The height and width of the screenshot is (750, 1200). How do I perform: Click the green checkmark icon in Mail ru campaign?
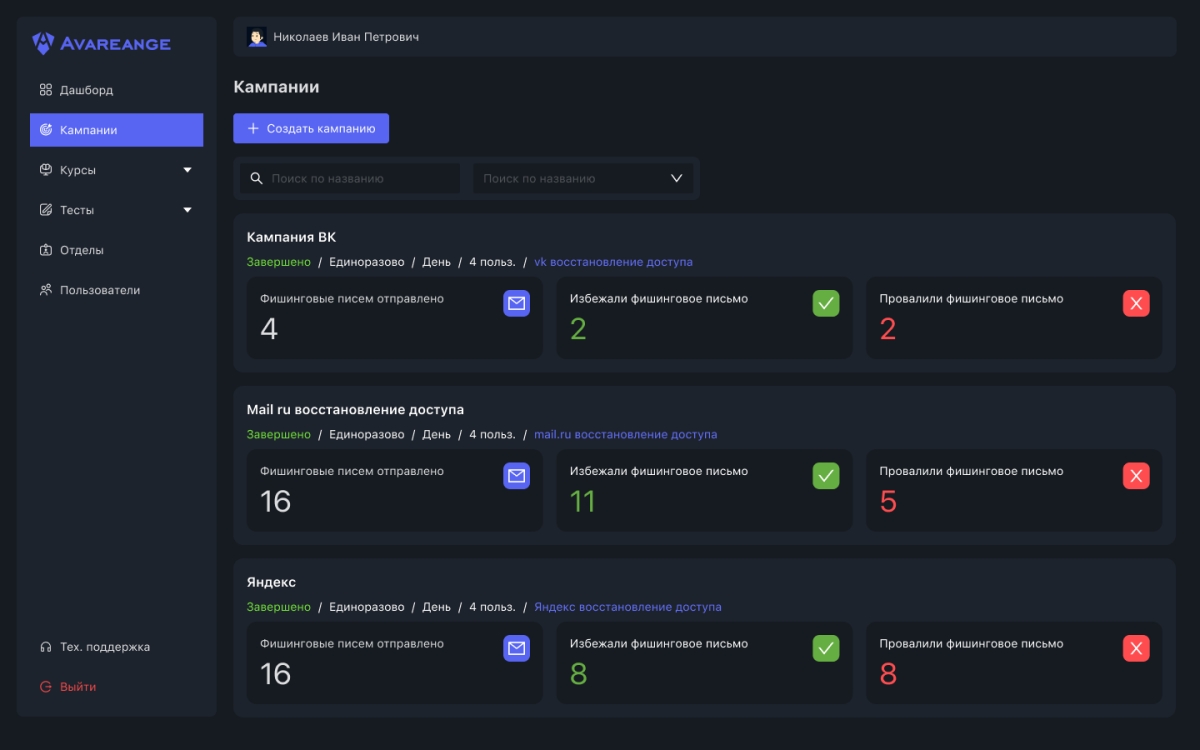click(826, 476)
